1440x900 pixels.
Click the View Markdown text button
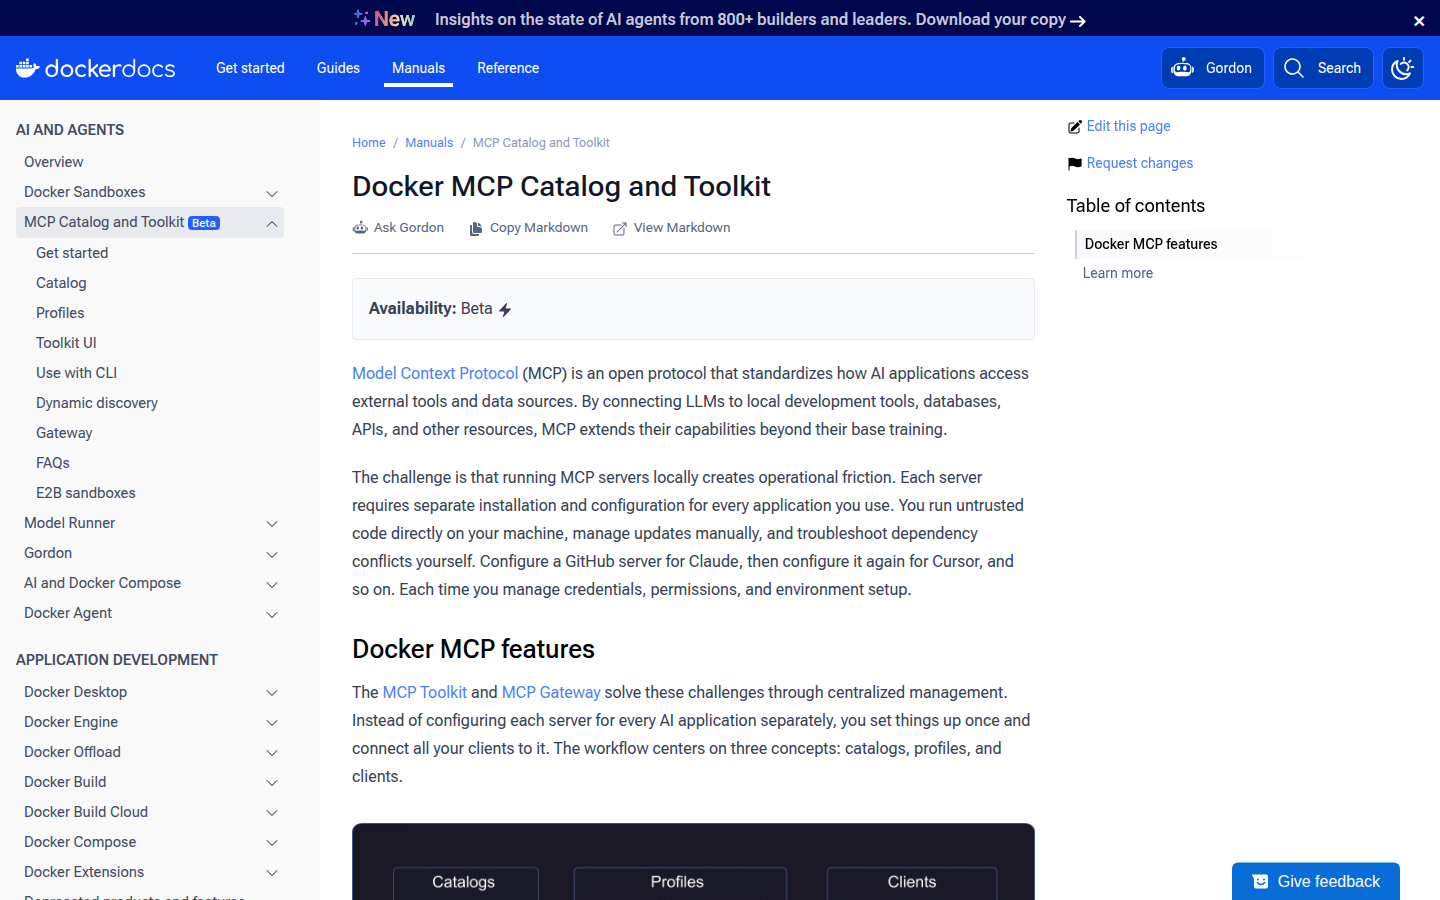tap(682, 228)
